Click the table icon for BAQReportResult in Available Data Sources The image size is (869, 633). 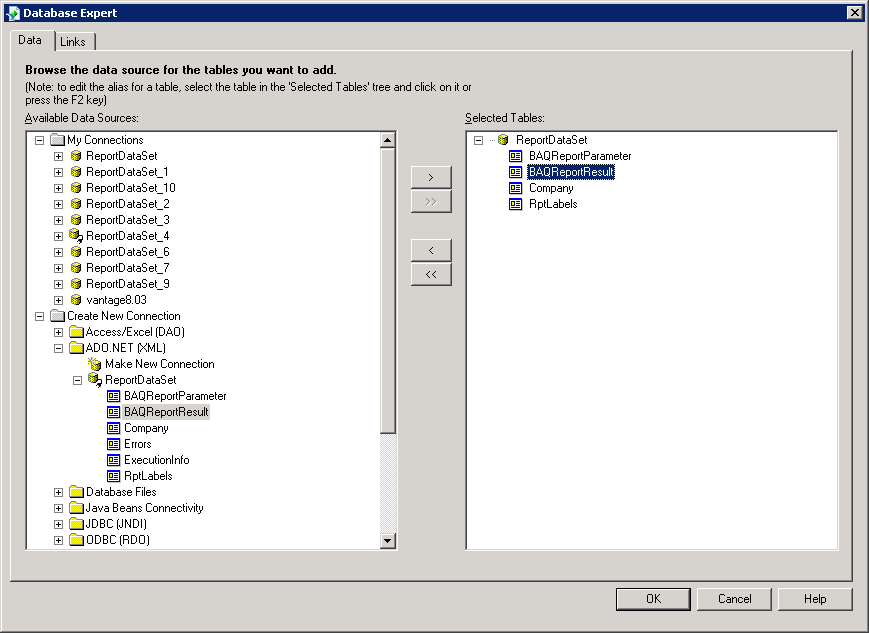click(x=114, y=412)
